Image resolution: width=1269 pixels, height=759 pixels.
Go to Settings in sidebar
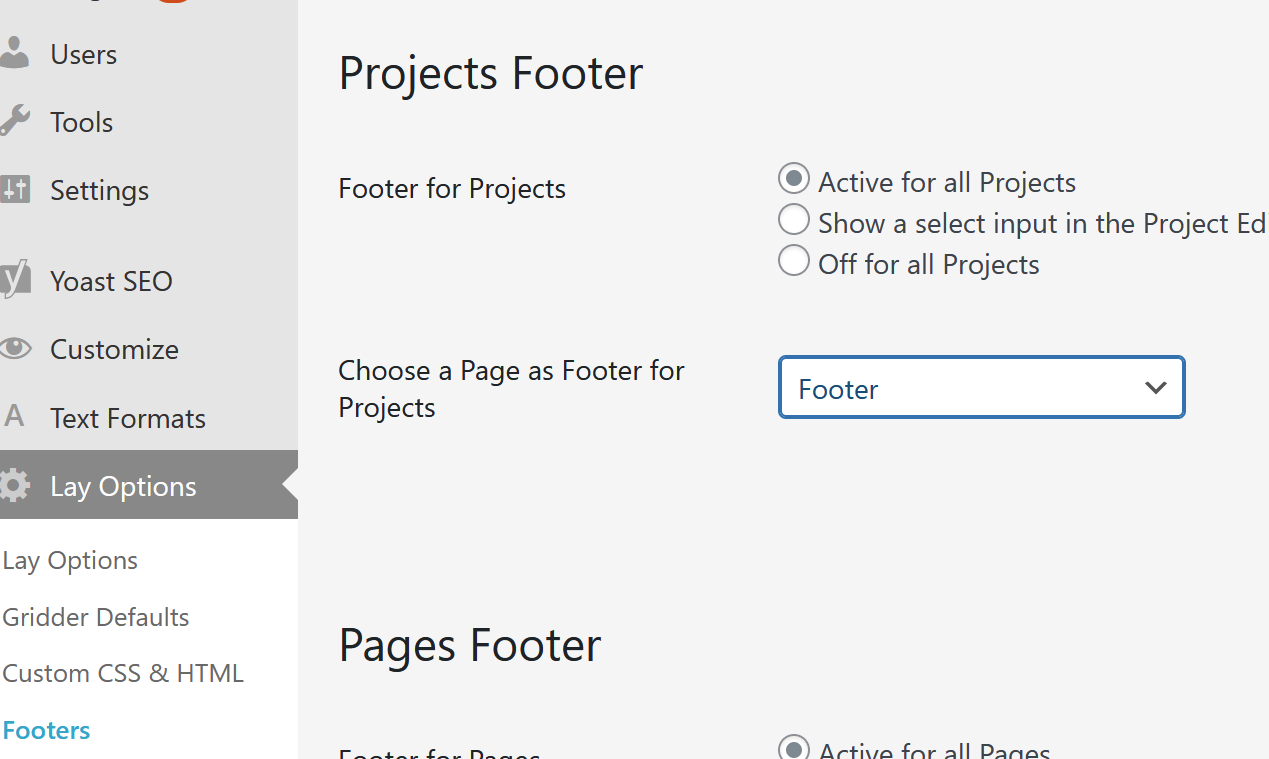[100, 191]
